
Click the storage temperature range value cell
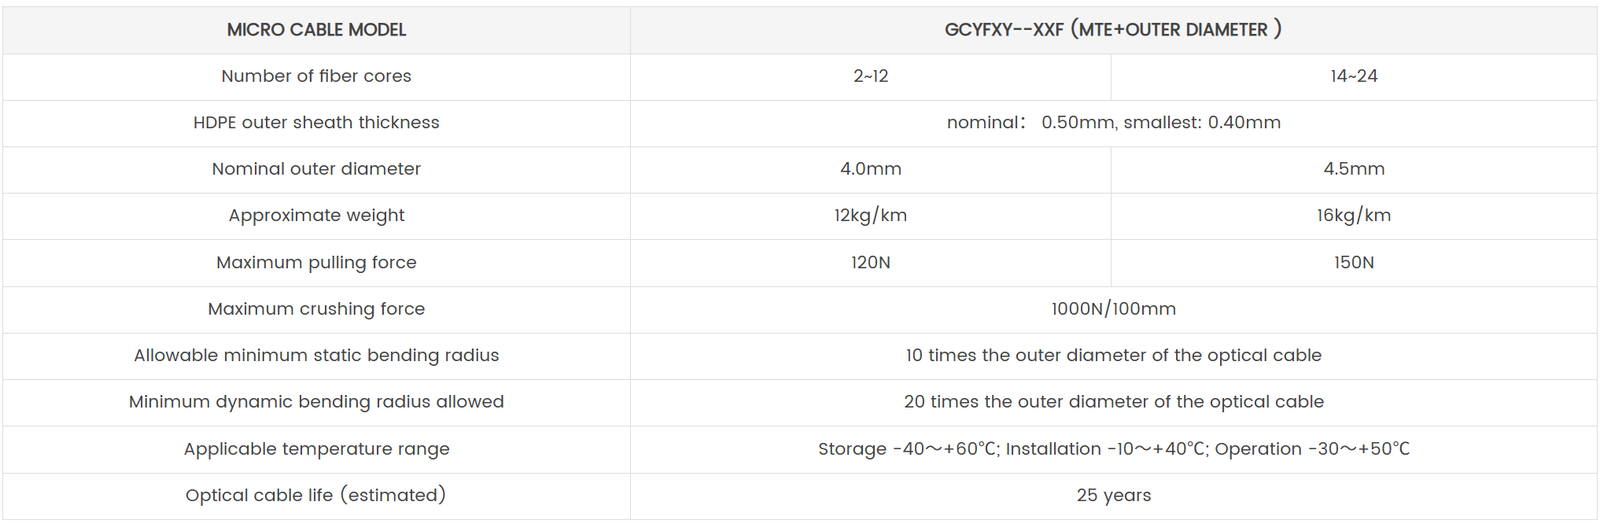1113,449
